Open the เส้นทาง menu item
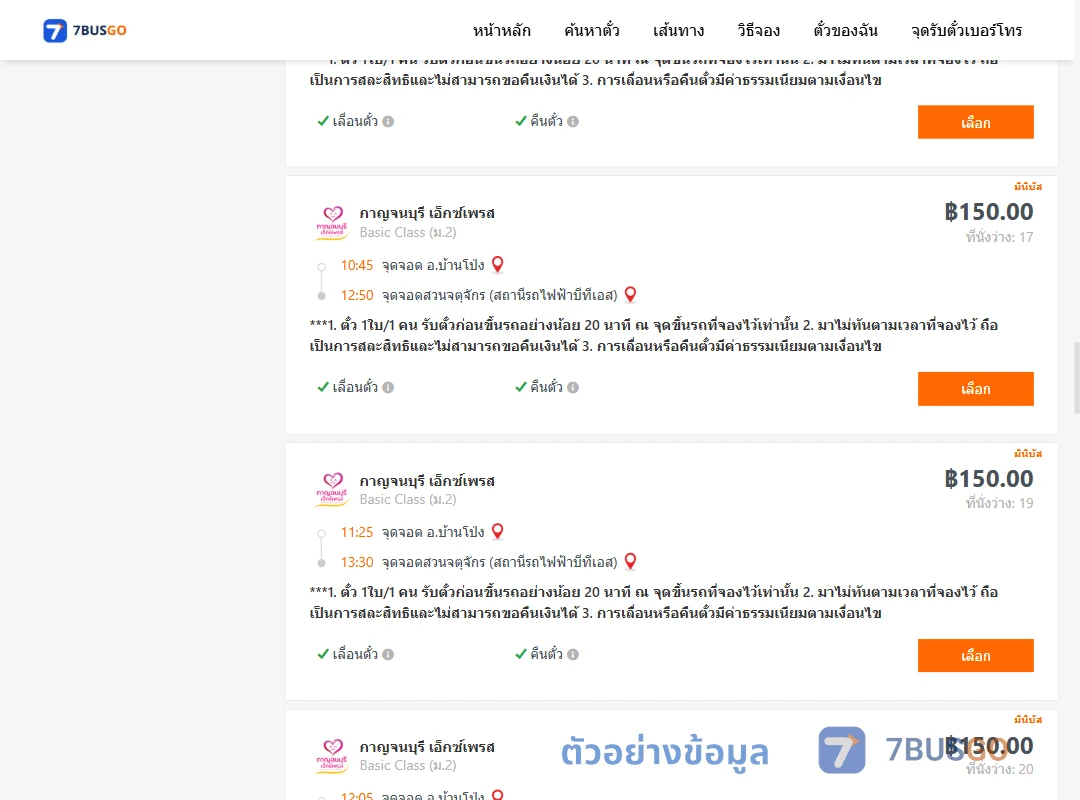The width and height of the screenshot is (1080, 800). point(678,30)
